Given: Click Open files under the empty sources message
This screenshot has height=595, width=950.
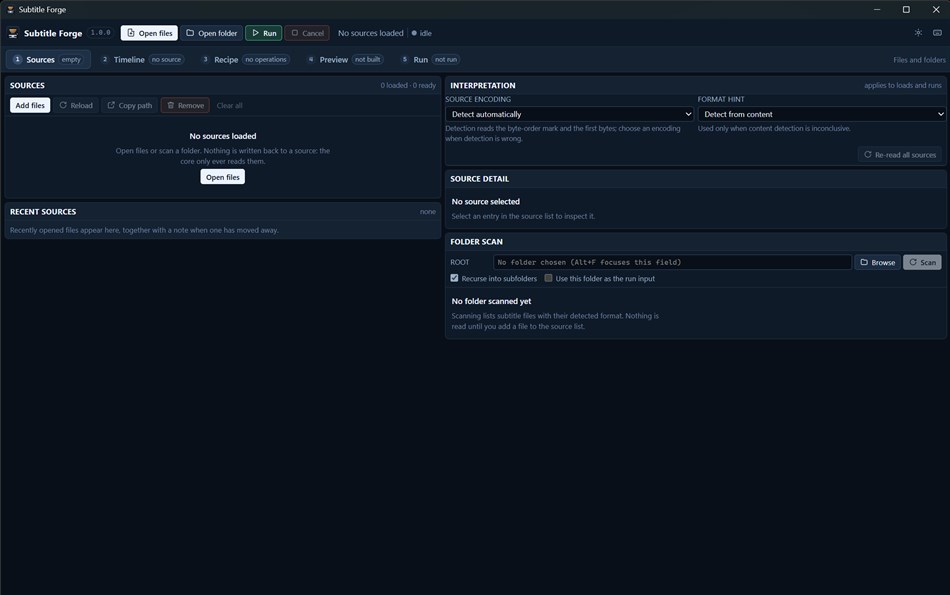Looking at the screenshot, I should 222,177.
